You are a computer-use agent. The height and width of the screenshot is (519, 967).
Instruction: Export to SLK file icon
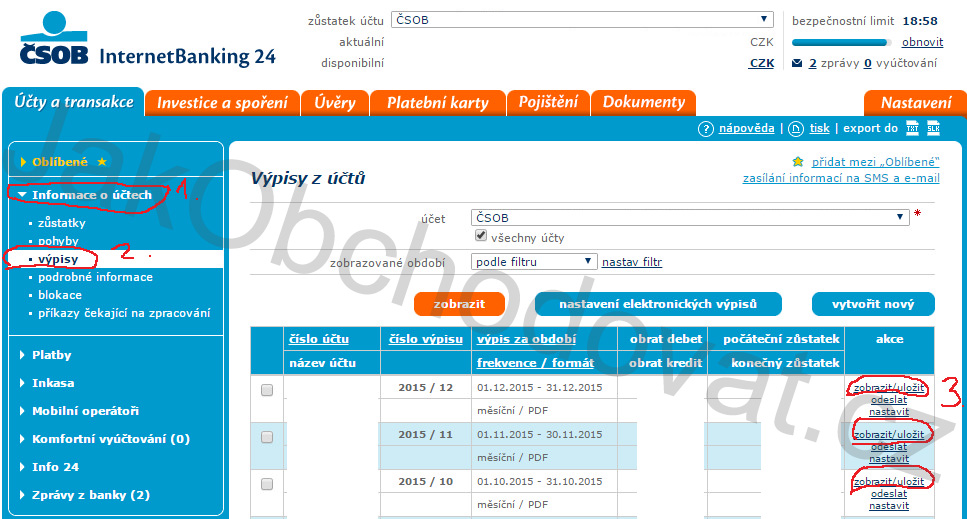pyautogui.click(x=933, y=128)
